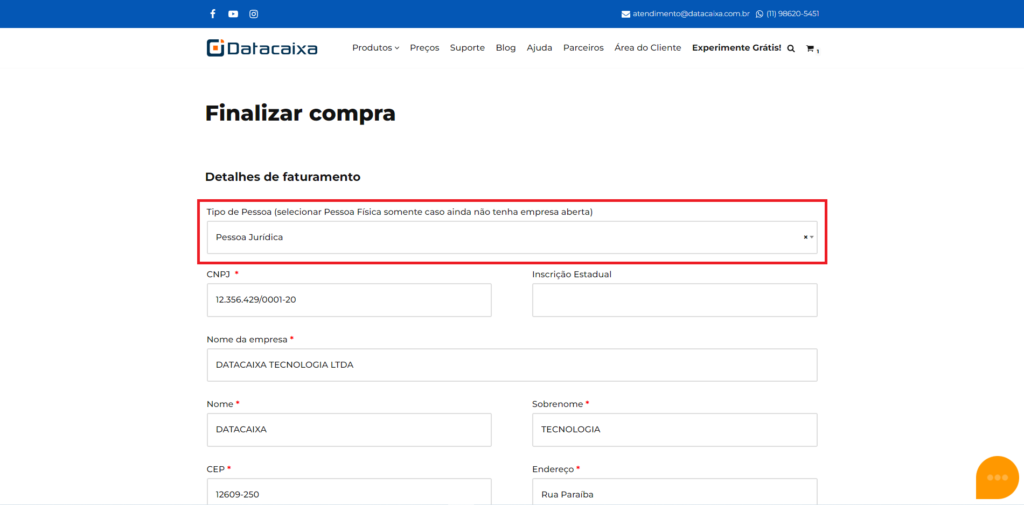The image size is (1024, 505).
Task: Focus the Nome da empresa field
Action: [512, 365]
